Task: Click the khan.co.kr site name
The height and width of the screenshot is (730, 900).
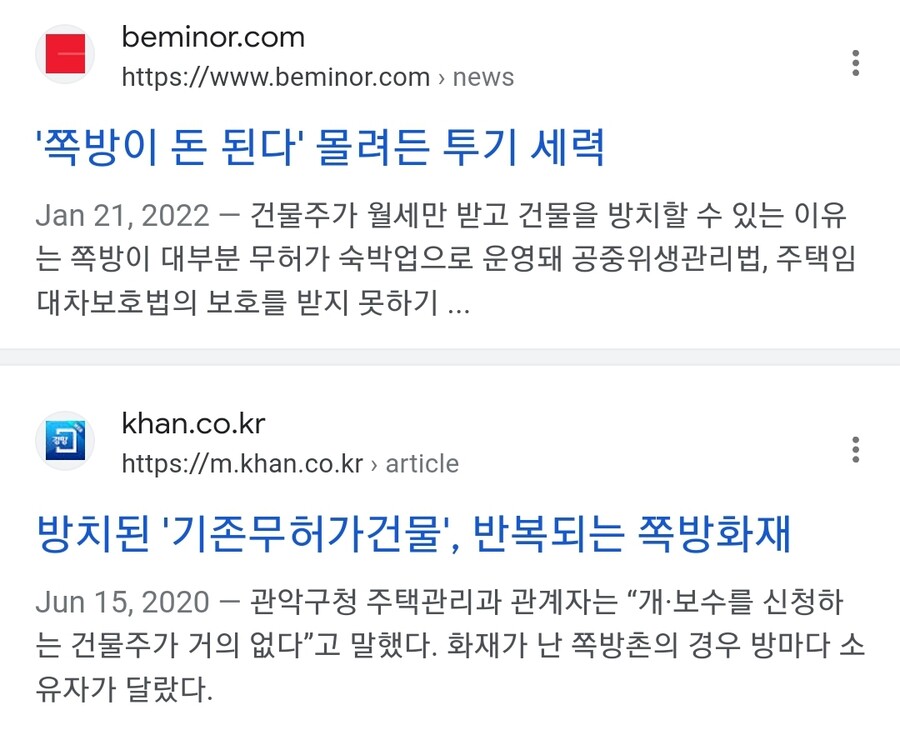Action: pos(193,425)
